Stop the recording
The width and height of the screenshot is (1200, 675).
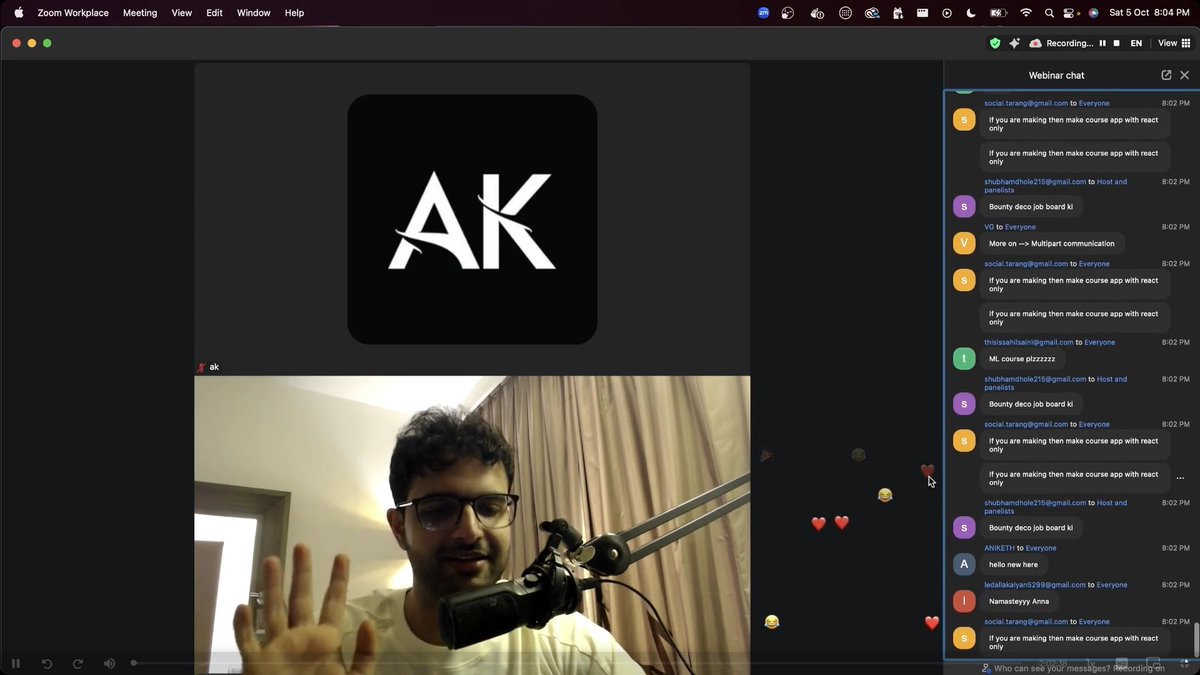(1117, 43)
